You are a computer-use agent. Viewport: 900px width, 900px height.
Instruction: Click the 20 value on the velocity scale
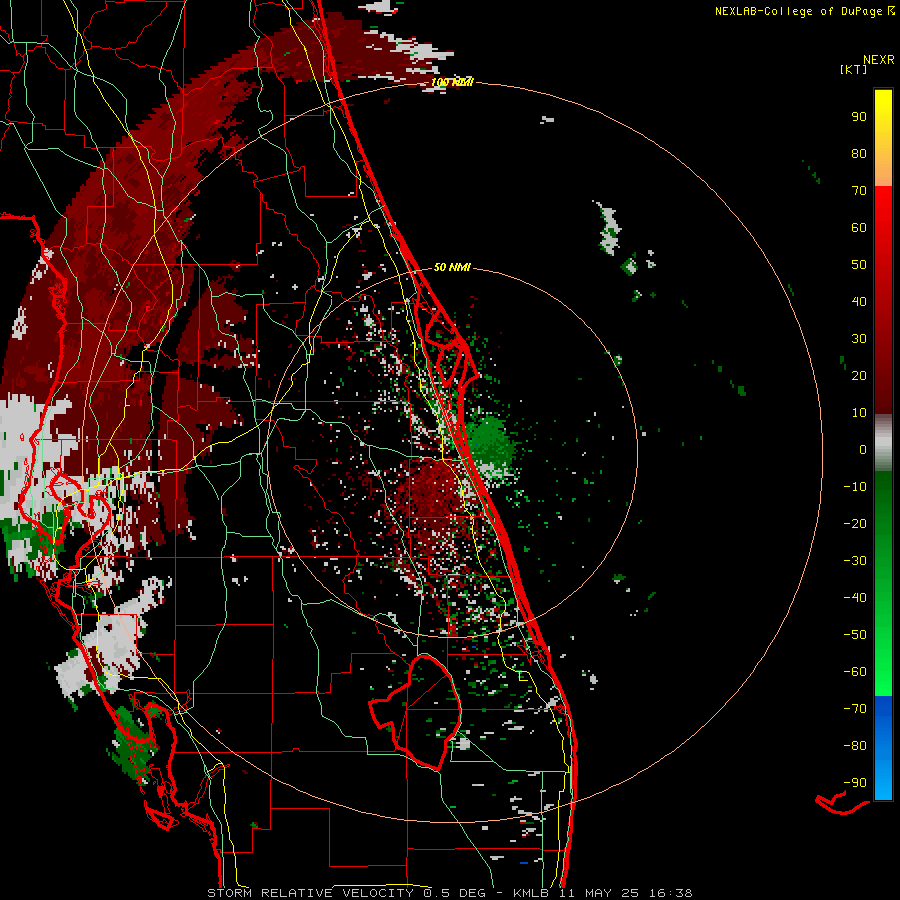click(x=859, y=375)
